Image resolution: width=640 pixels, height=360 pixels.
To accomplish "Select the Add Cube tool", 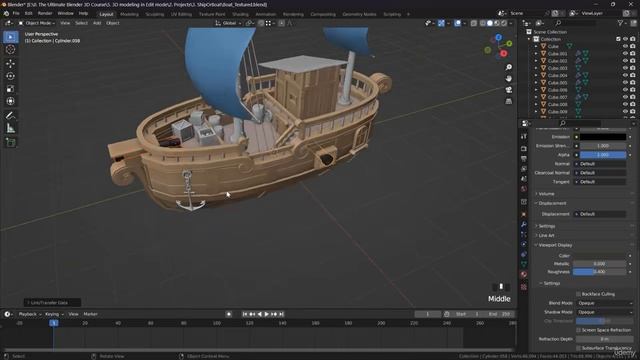I will click(x=11, y=142).
